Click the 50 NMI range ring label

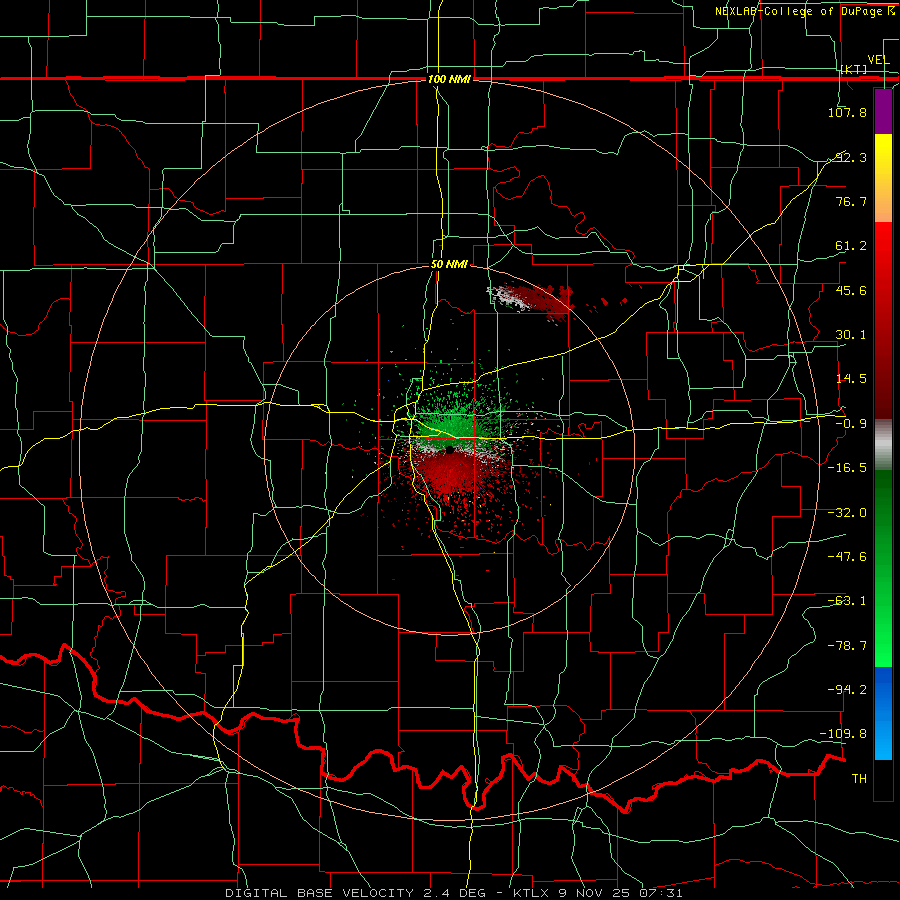[x=449, y=264]
